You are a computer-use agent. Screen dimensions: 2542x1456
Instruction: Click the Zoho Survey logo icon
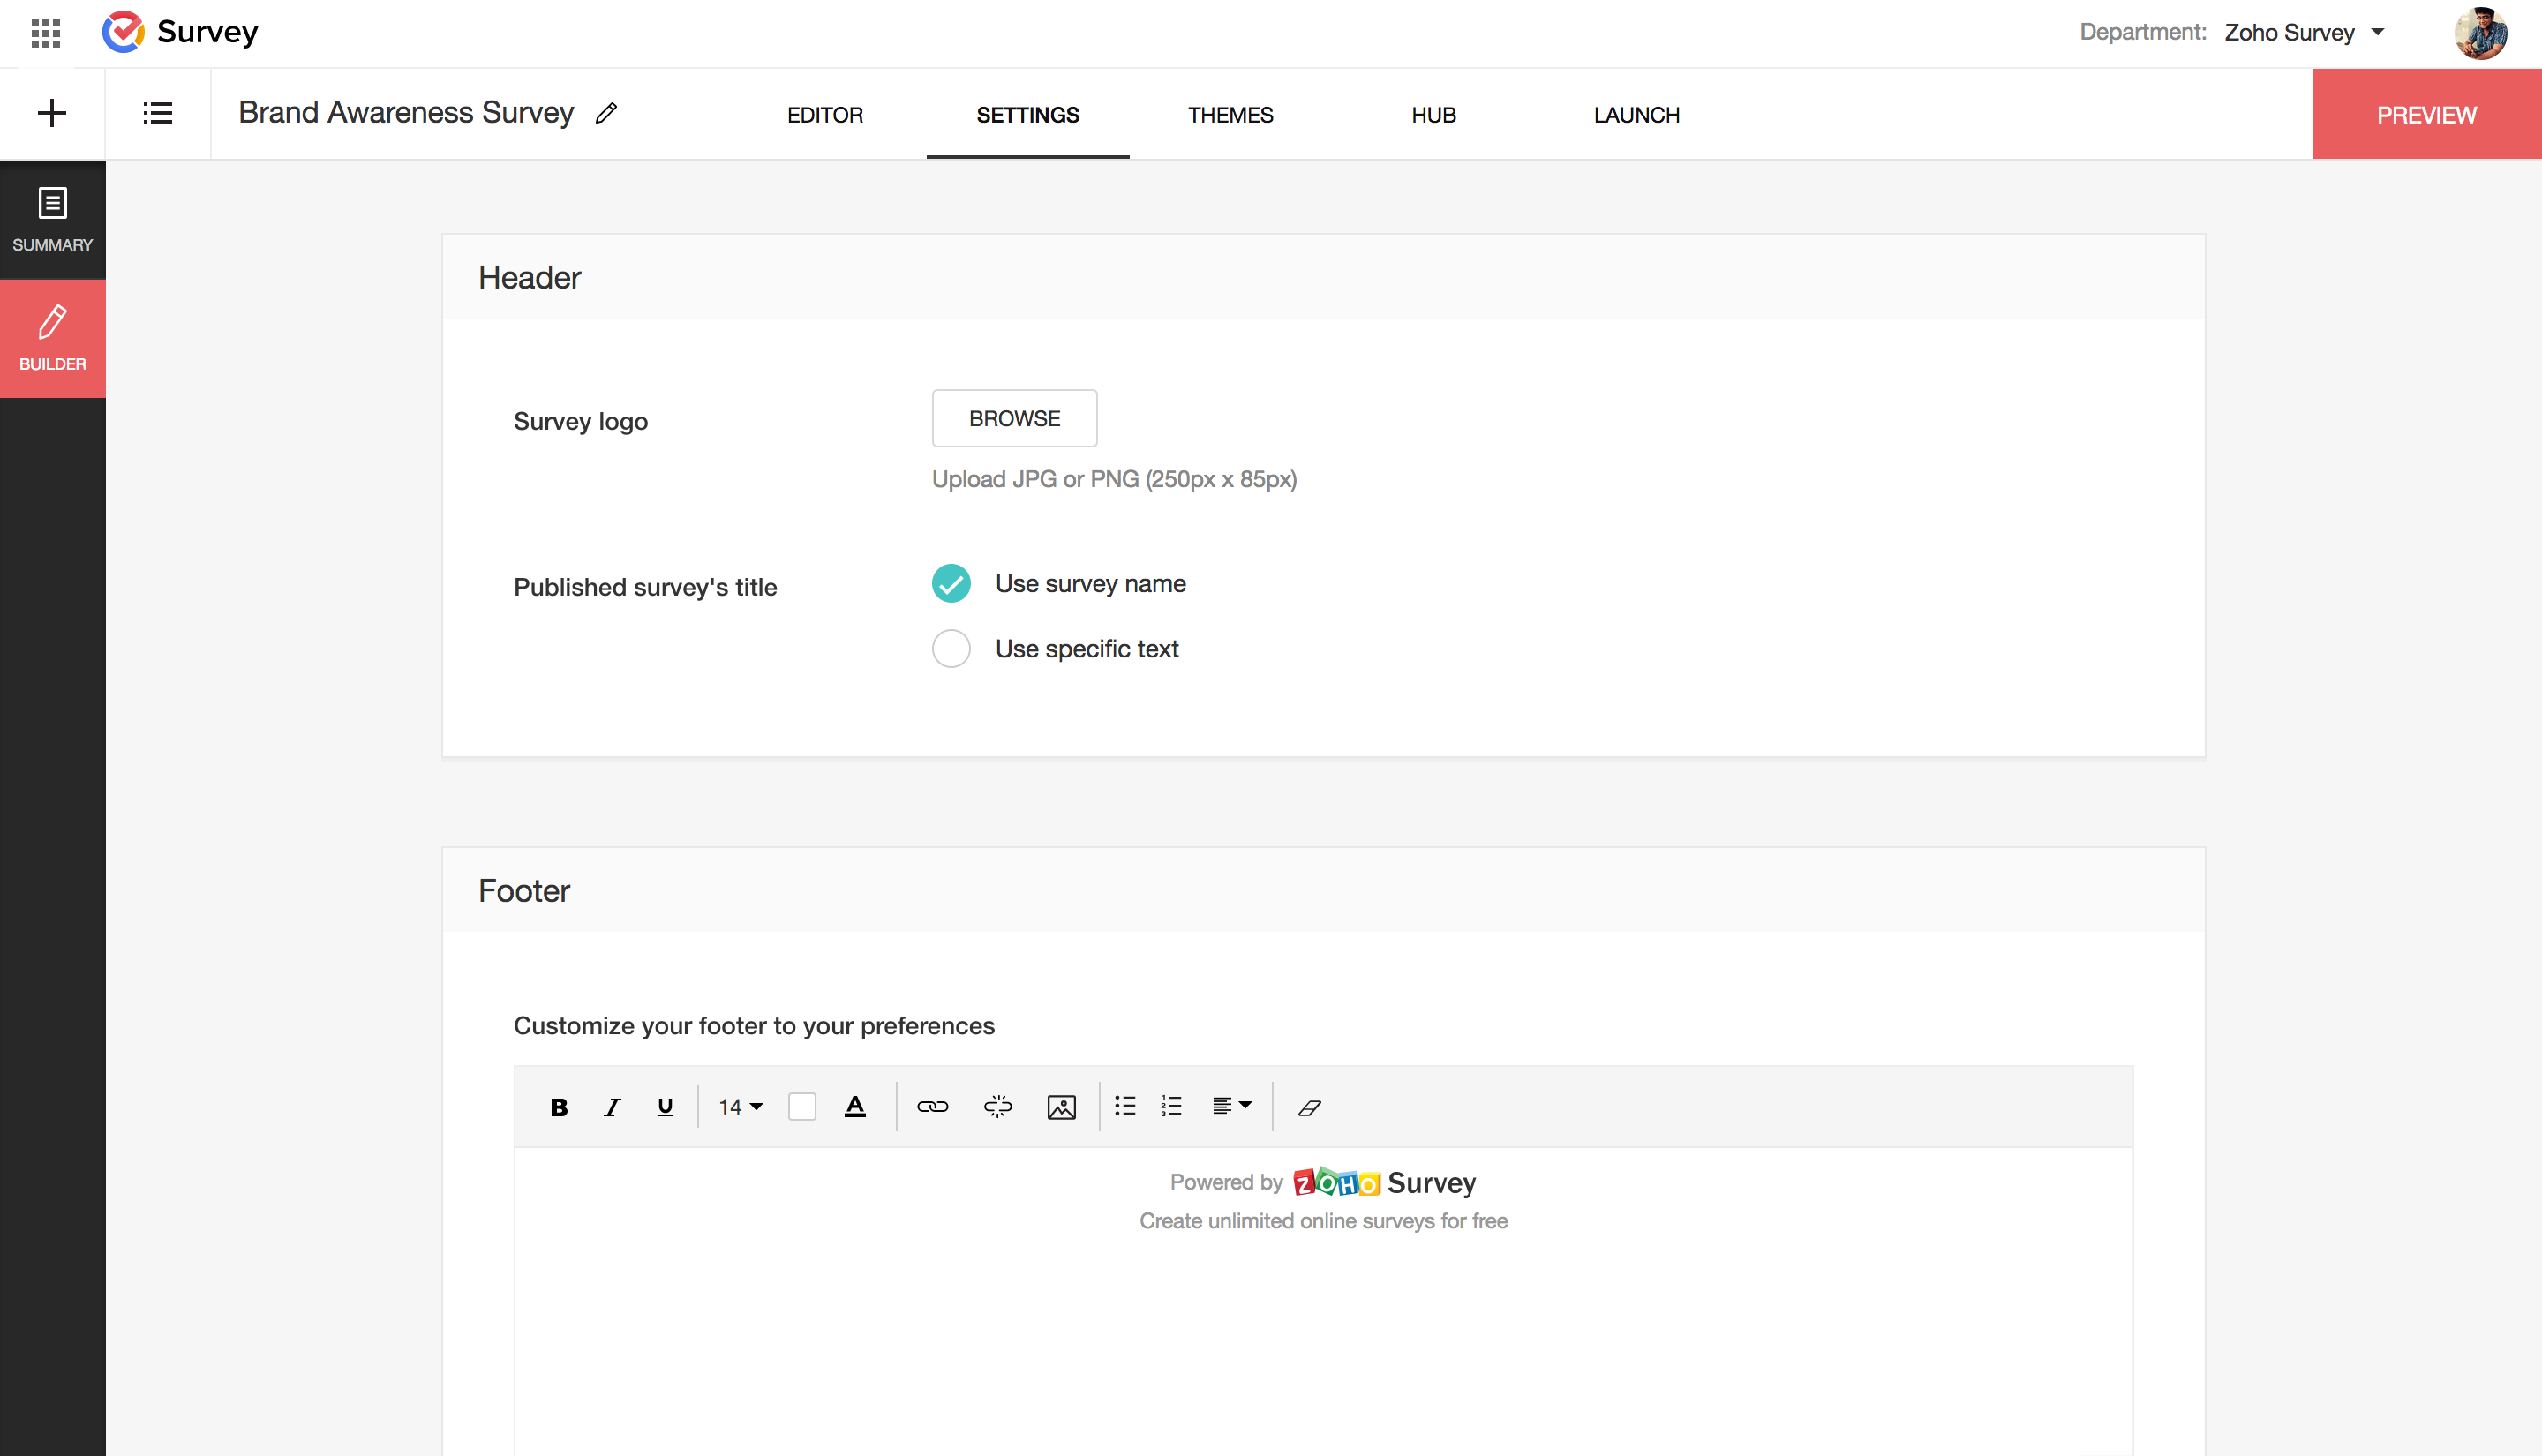tap(124, 32)
